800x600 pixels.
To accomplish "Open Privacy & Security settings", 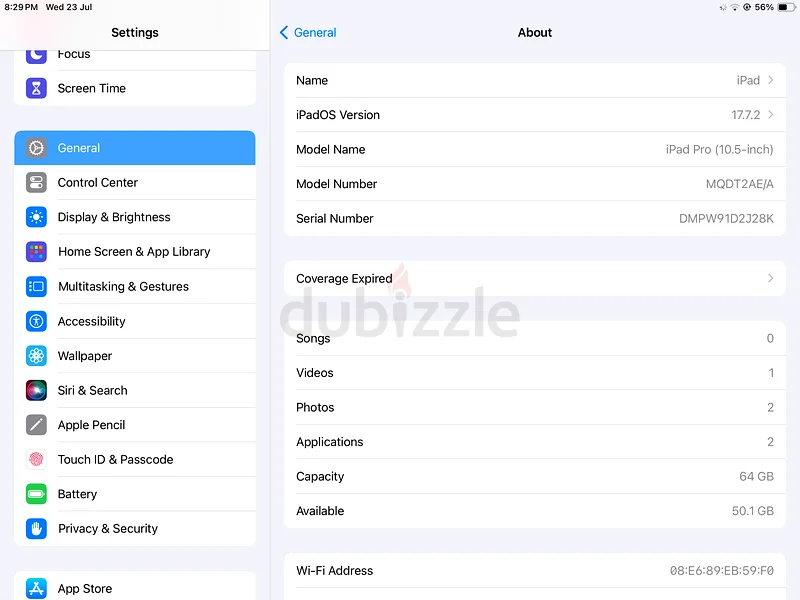I will [135, 529].
